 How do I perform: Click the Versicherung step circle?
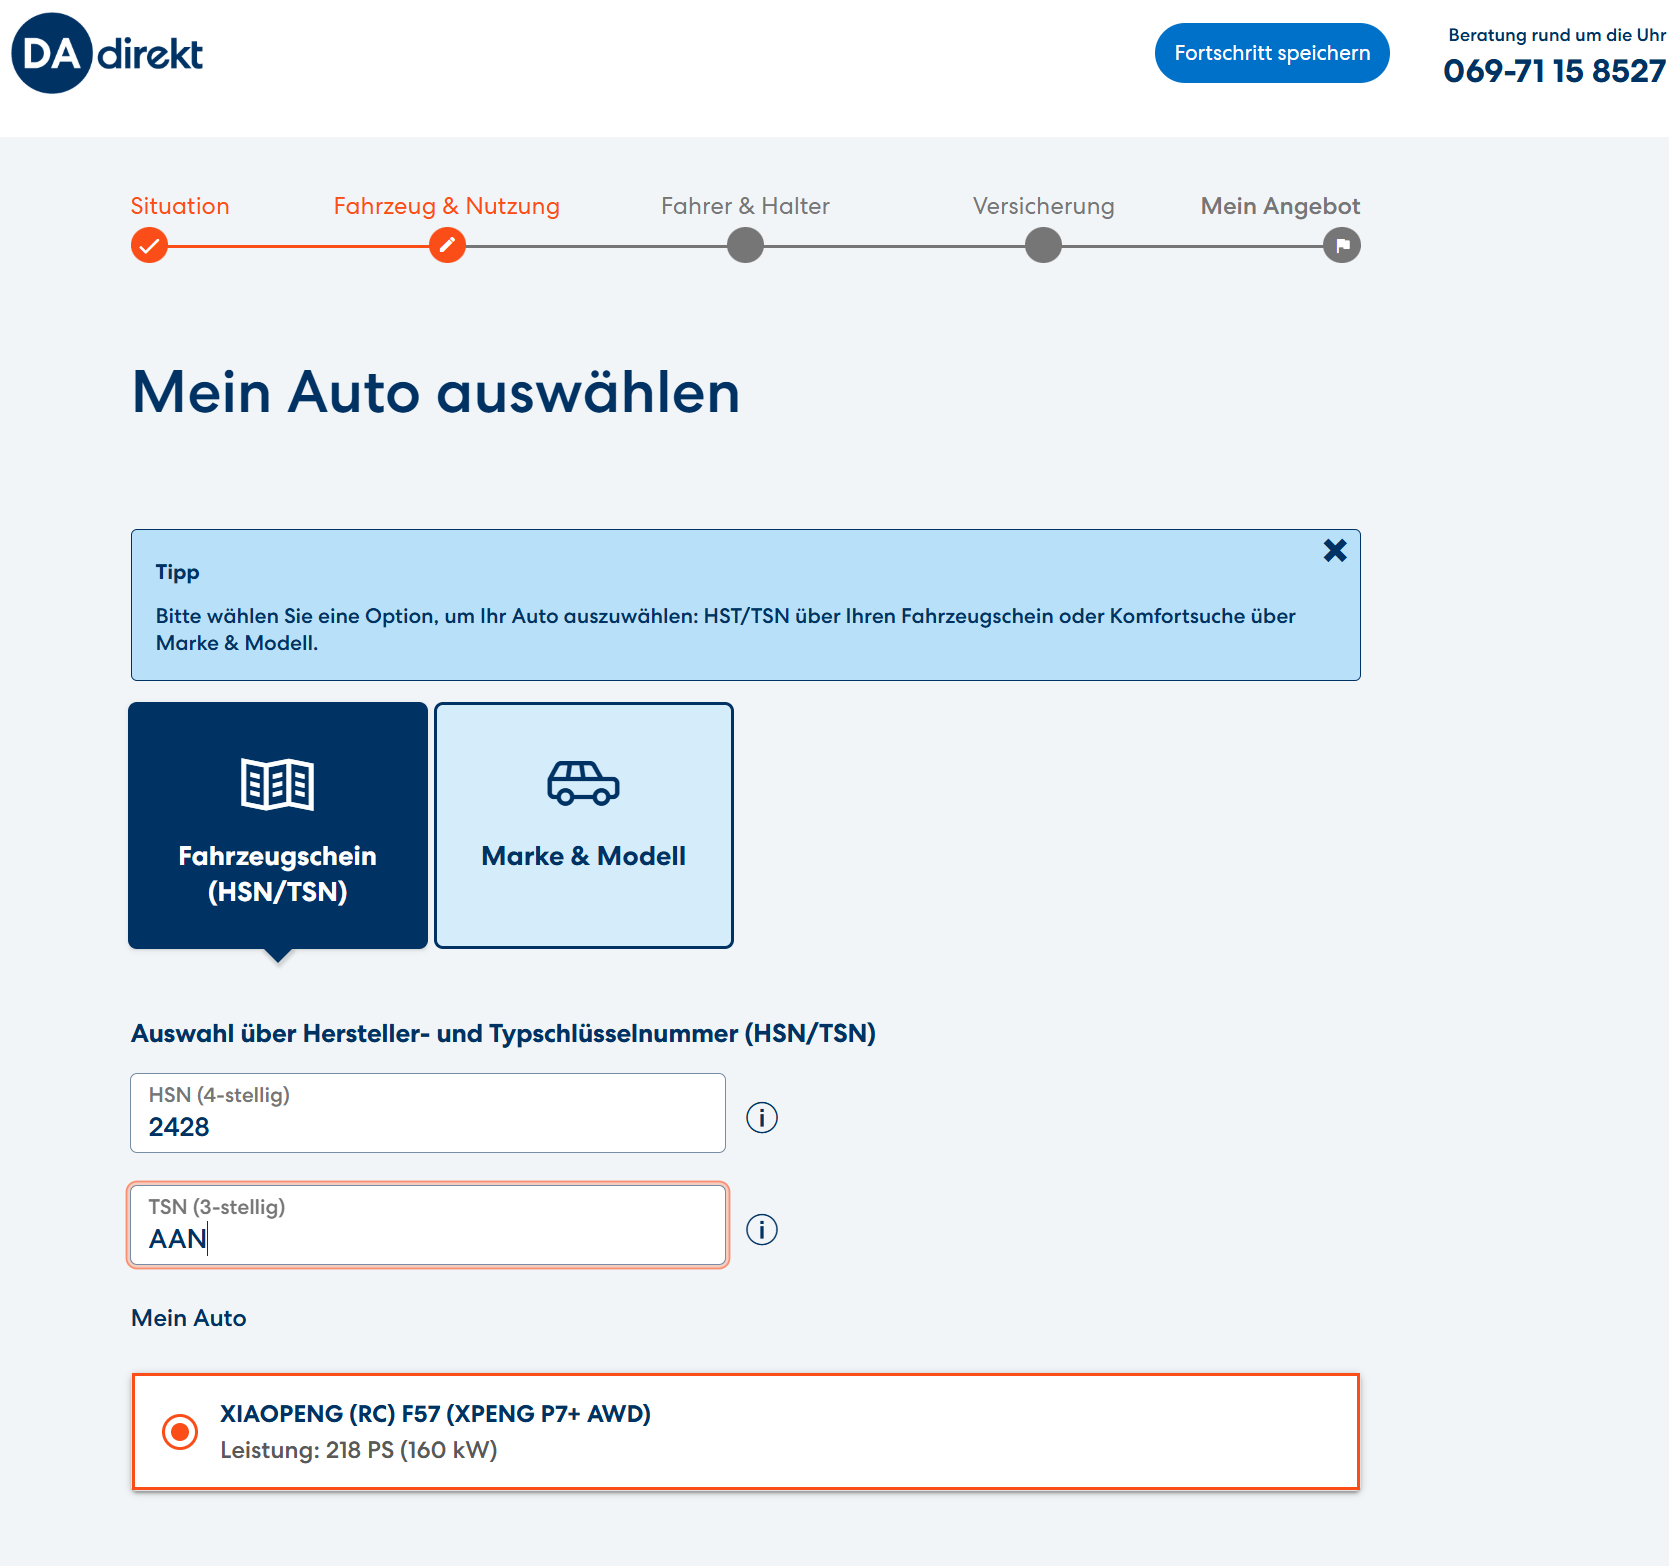click(1043, 245)
